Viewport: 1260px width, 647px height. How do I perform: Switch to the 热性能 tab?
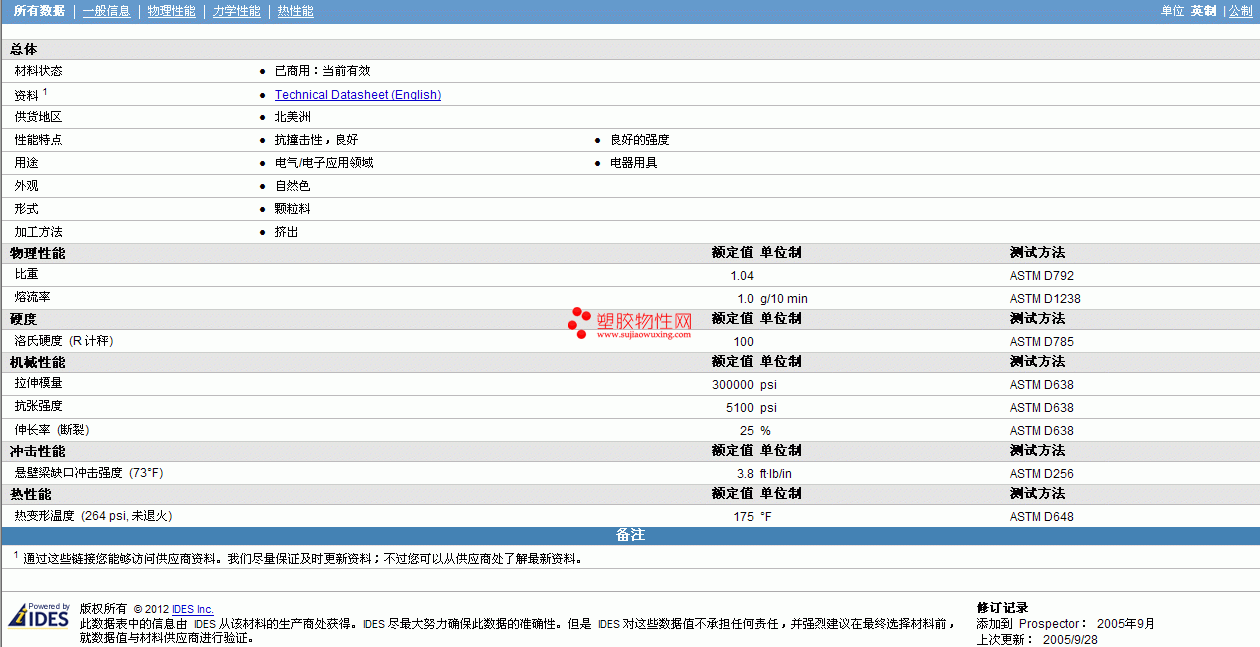click(x=295, y=11)
